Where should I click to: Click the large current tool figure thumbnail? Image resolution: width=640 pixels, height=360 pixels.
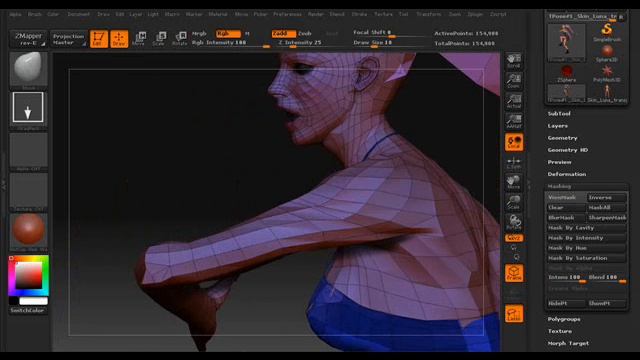pos(567,43)
